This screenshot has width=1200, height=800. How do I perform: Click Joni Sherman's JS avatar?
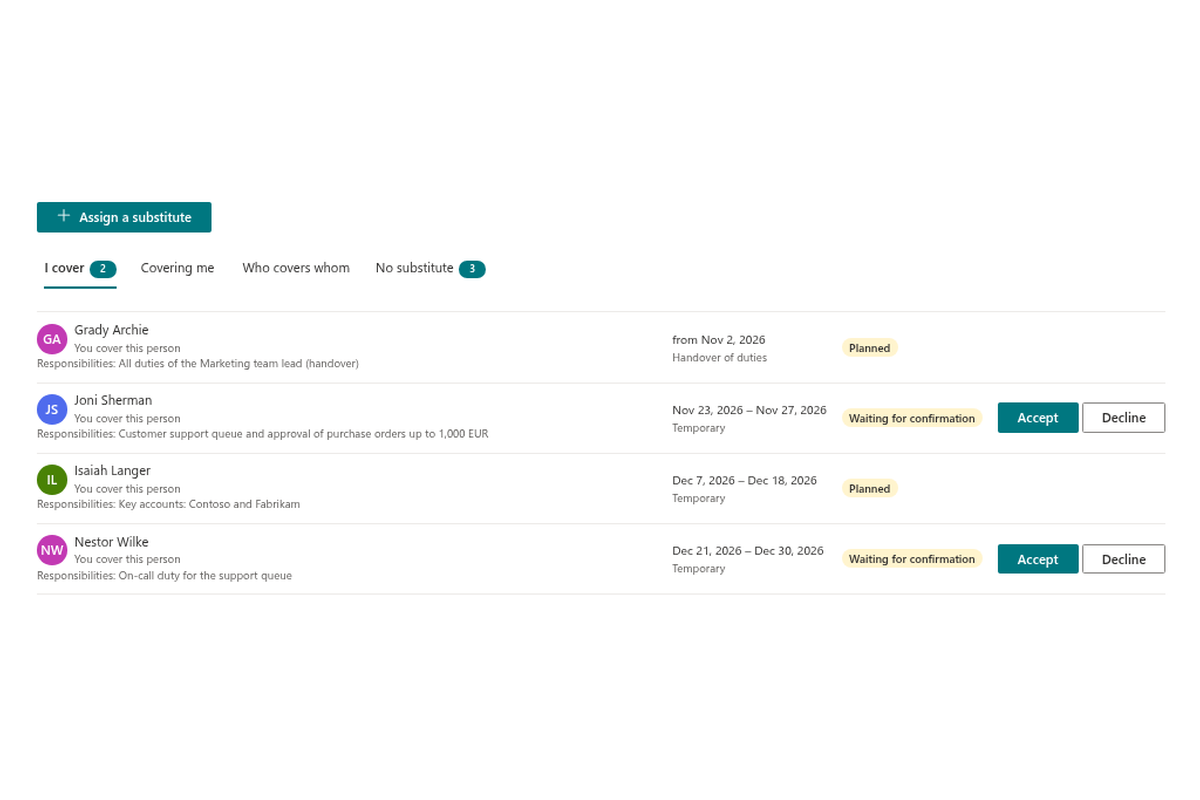(x=52, y=409)
